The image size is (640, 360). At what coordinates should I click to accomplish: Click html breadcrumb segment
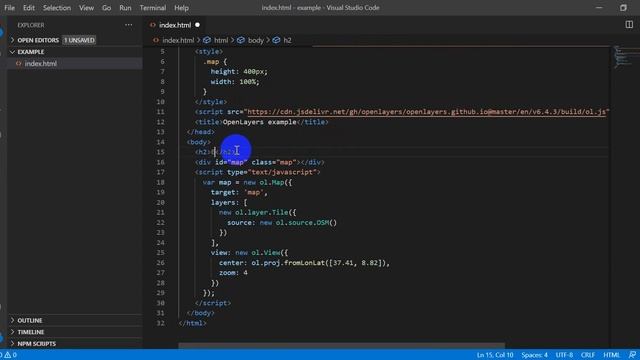click(x=221, y=40)
